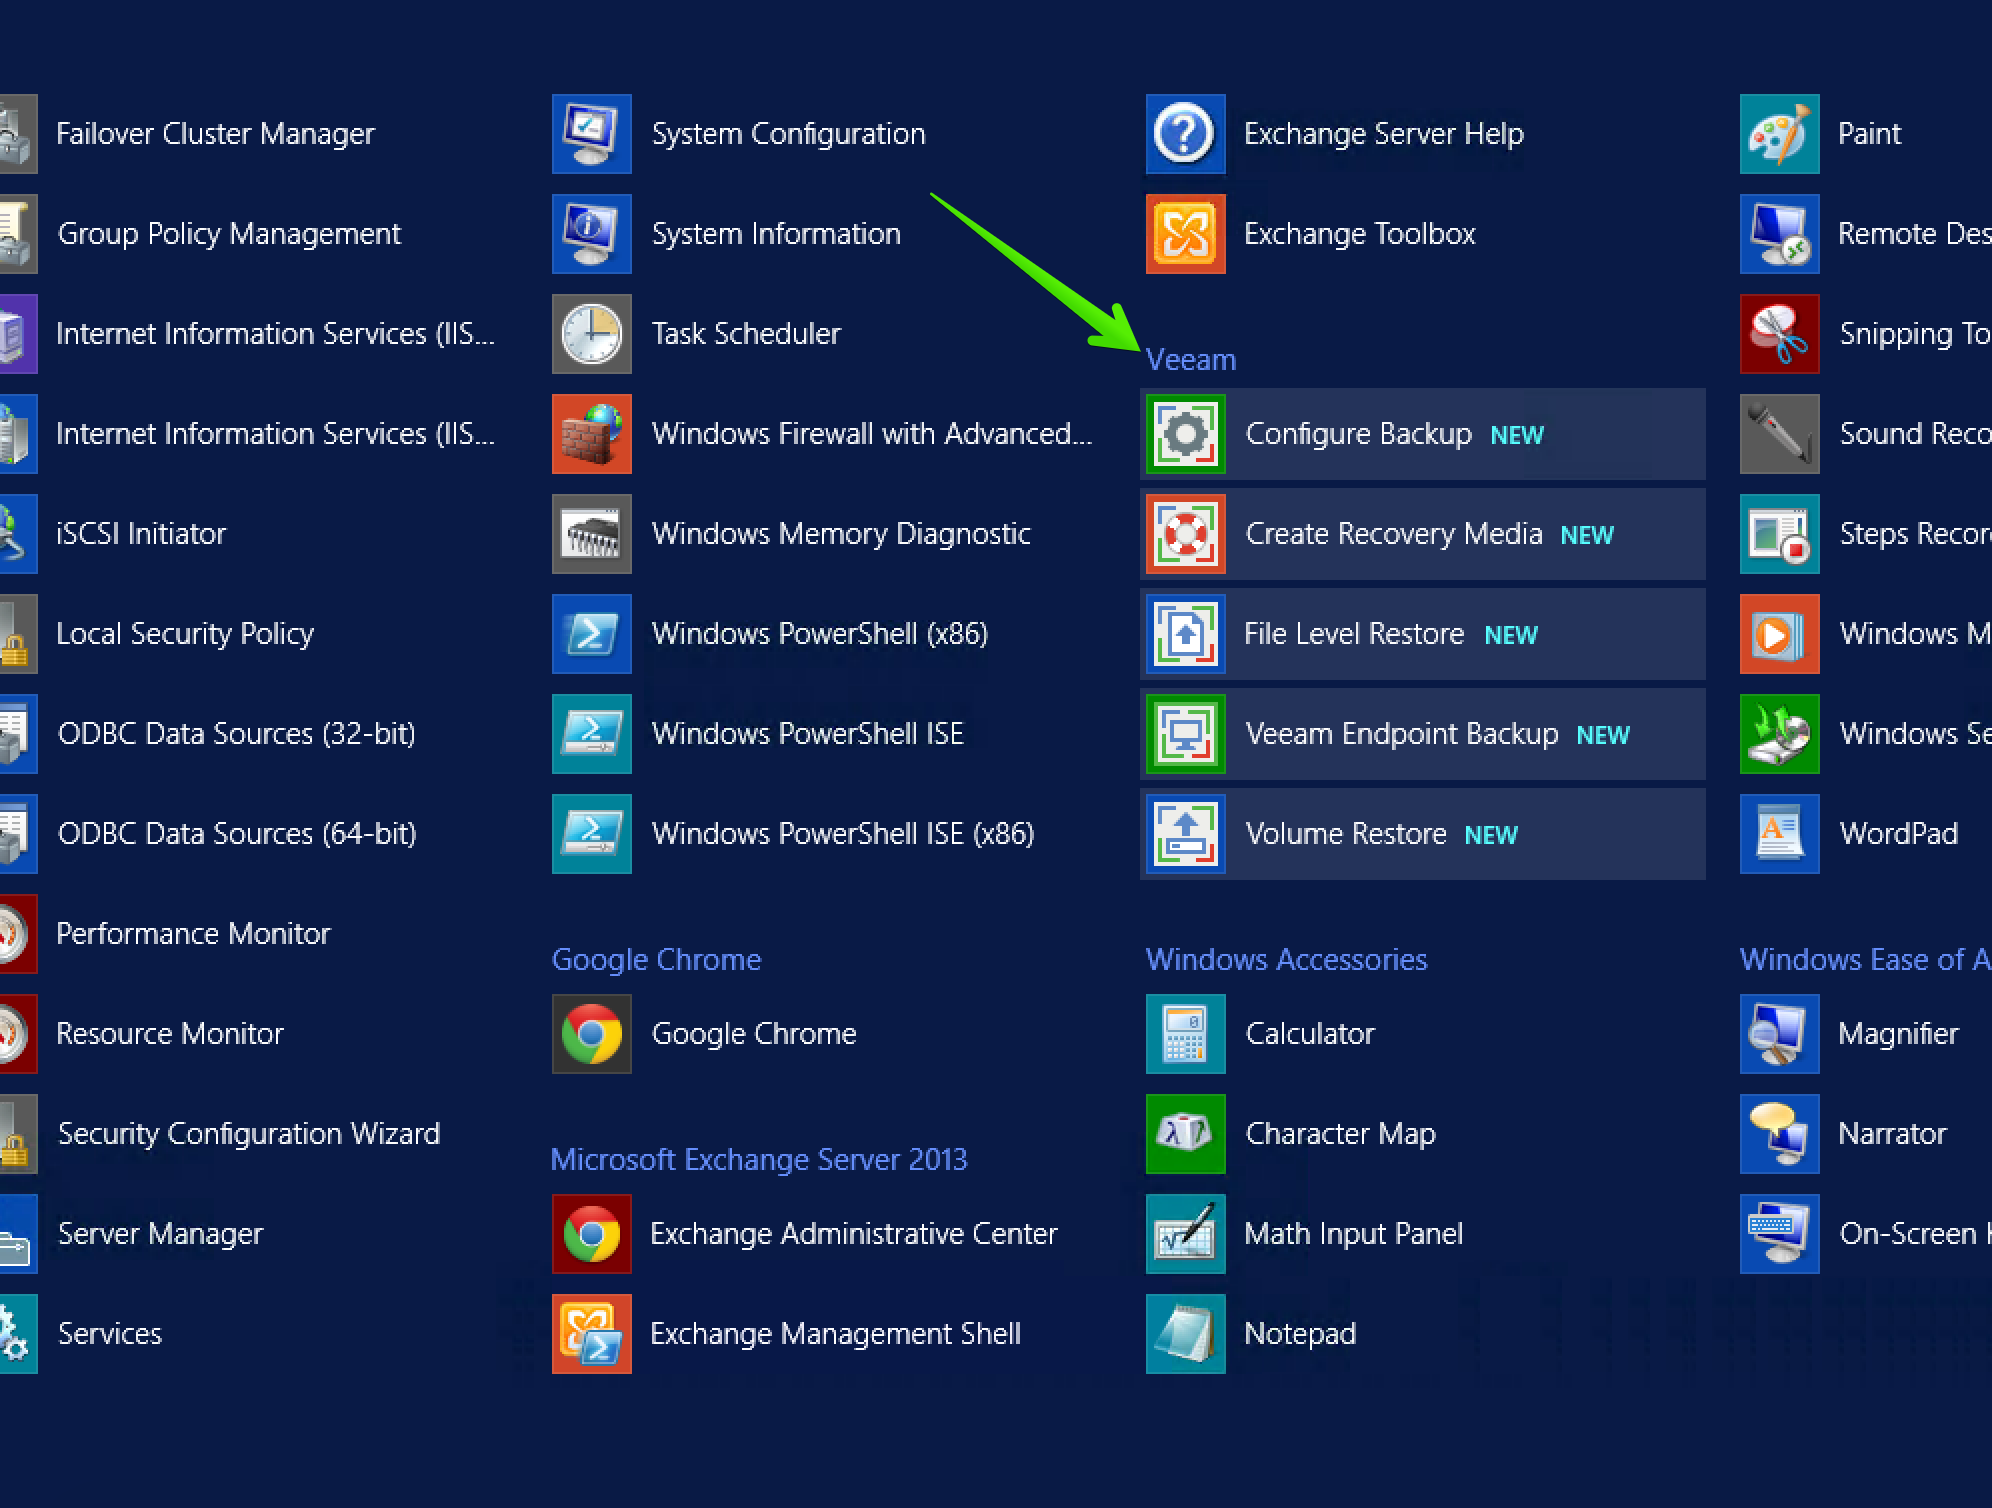Open the Windows Media Player icon
Image resolution: width=1992 pixels, height=1508 pixels.
pyautogui.click(x=1779, y=634)
